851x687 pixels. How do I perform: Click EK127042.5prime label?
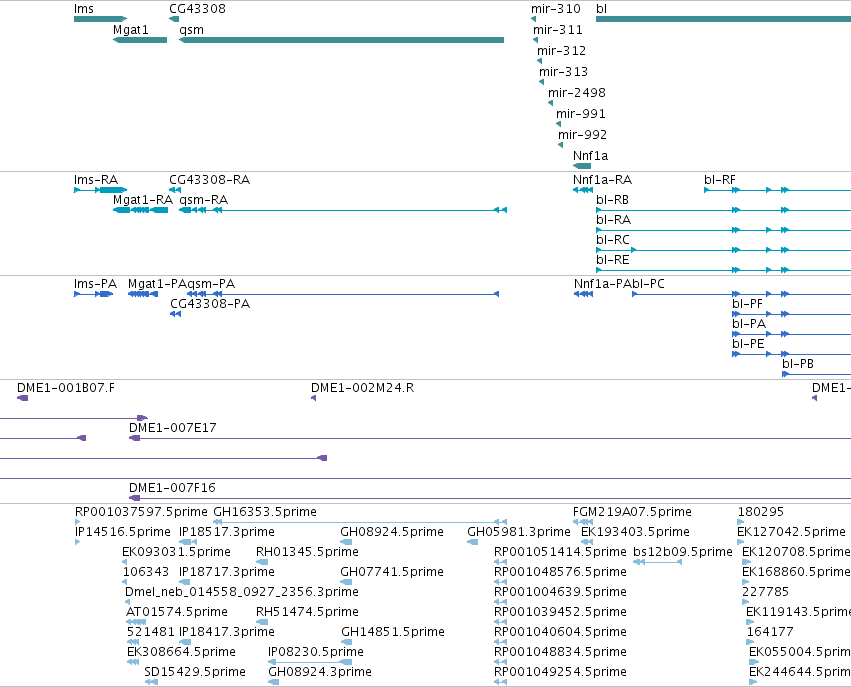click(x=791, y=532)
